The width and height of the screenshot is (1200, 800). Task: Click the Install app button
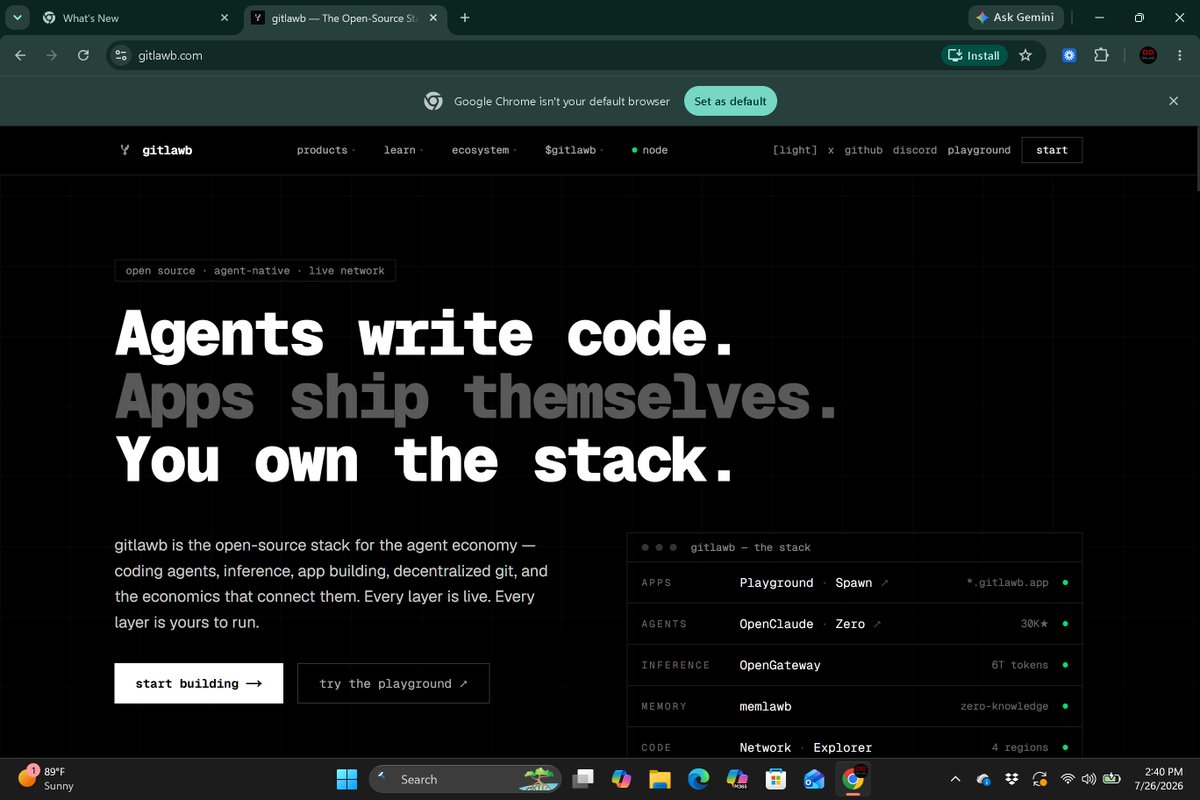pyautogui.click(x=973, y=56)
